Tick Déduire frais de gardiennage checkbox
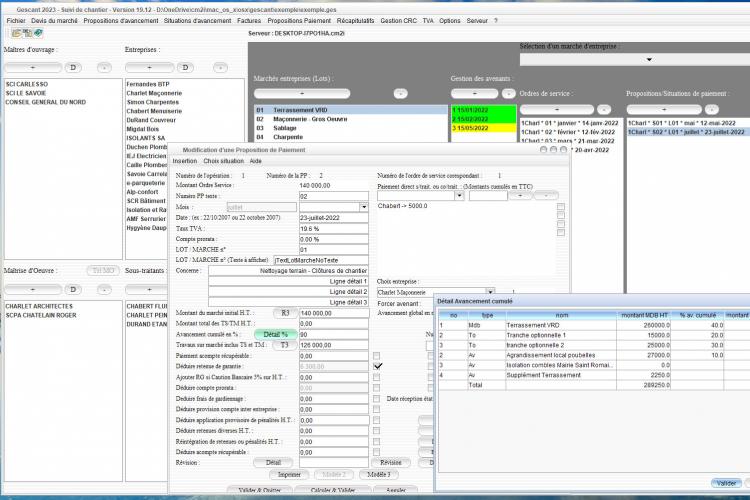Viewport: 750px width, 500px height. point(376,399)
